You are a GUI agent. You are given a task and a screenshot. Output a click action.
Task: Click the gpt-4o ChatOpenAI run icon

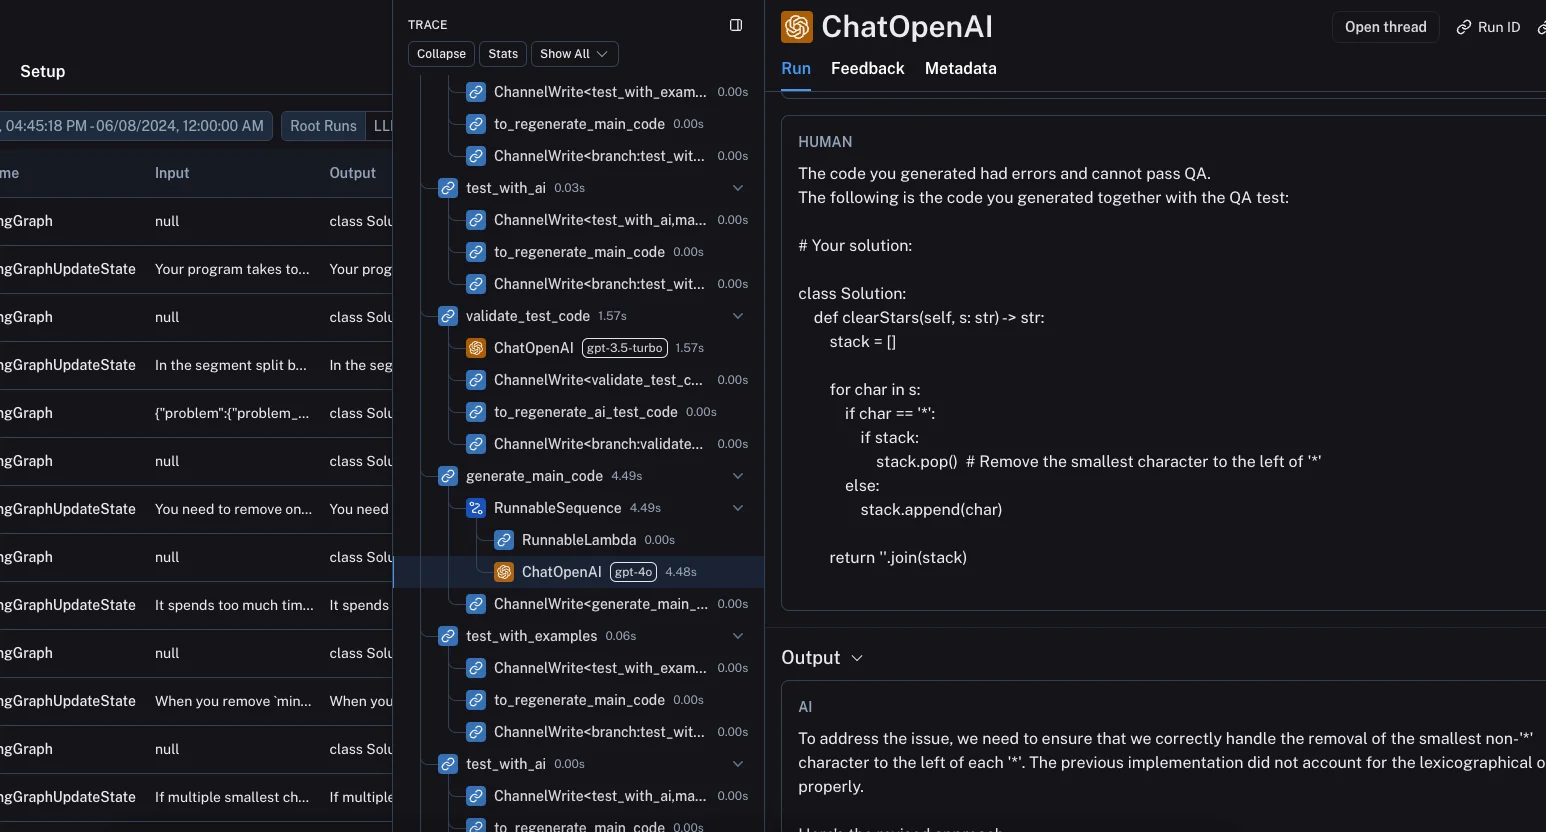pos(504,572)
